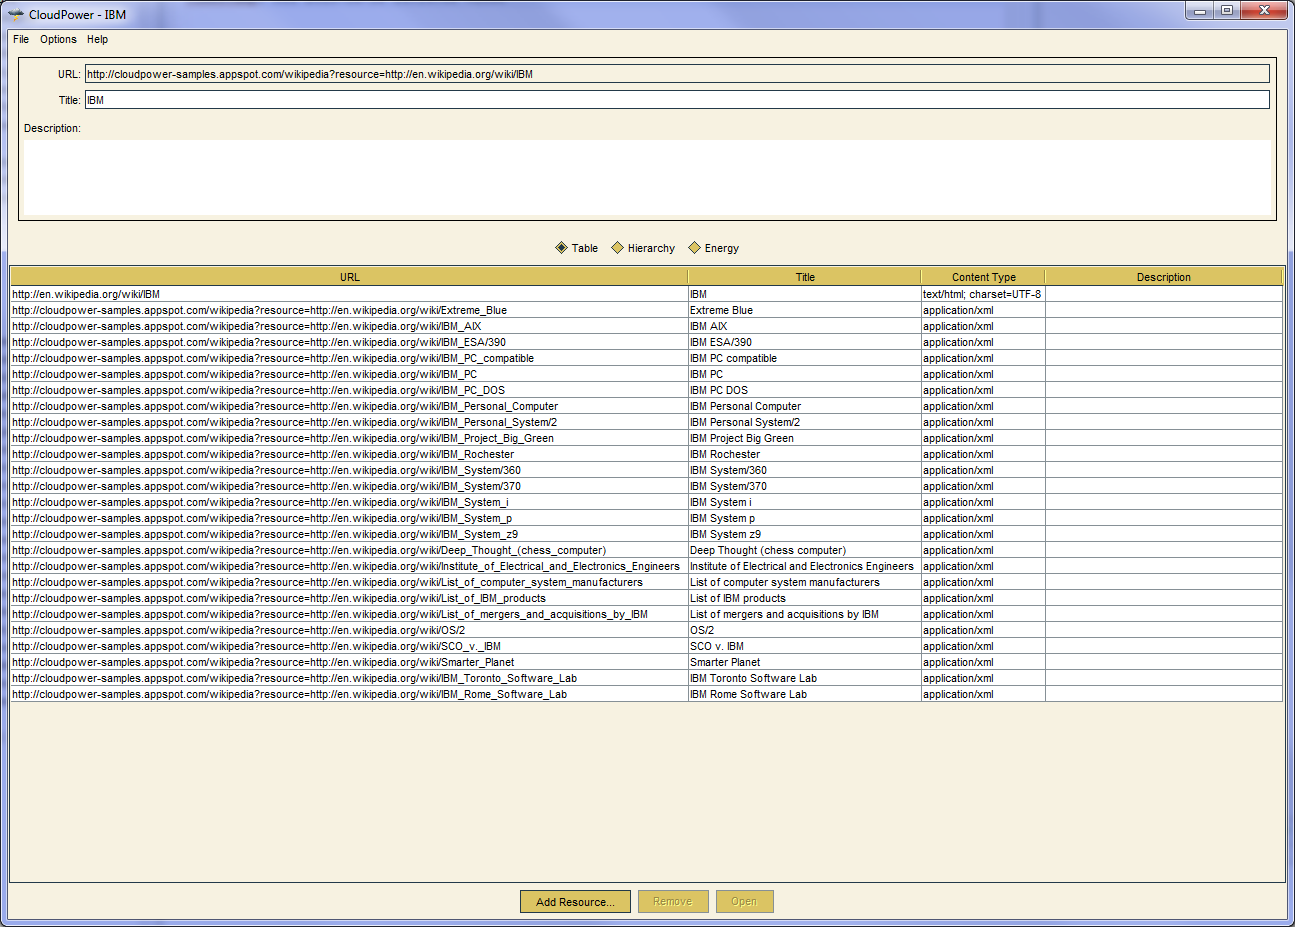Click the 'IBM System z9' title cell
Screen dimensions: 1295x927
pos(804,534)
